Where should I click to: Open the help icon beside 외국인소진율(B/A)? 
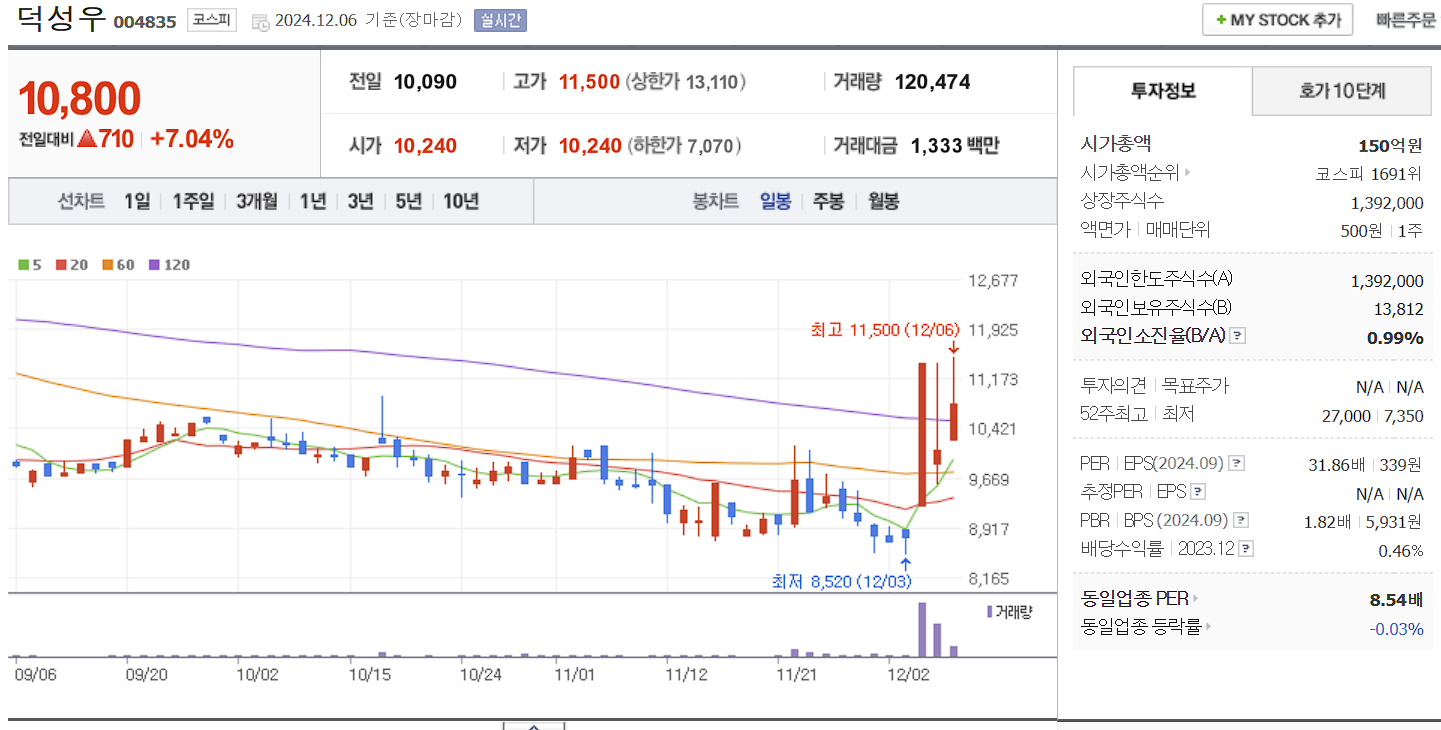coord(1237,336)
